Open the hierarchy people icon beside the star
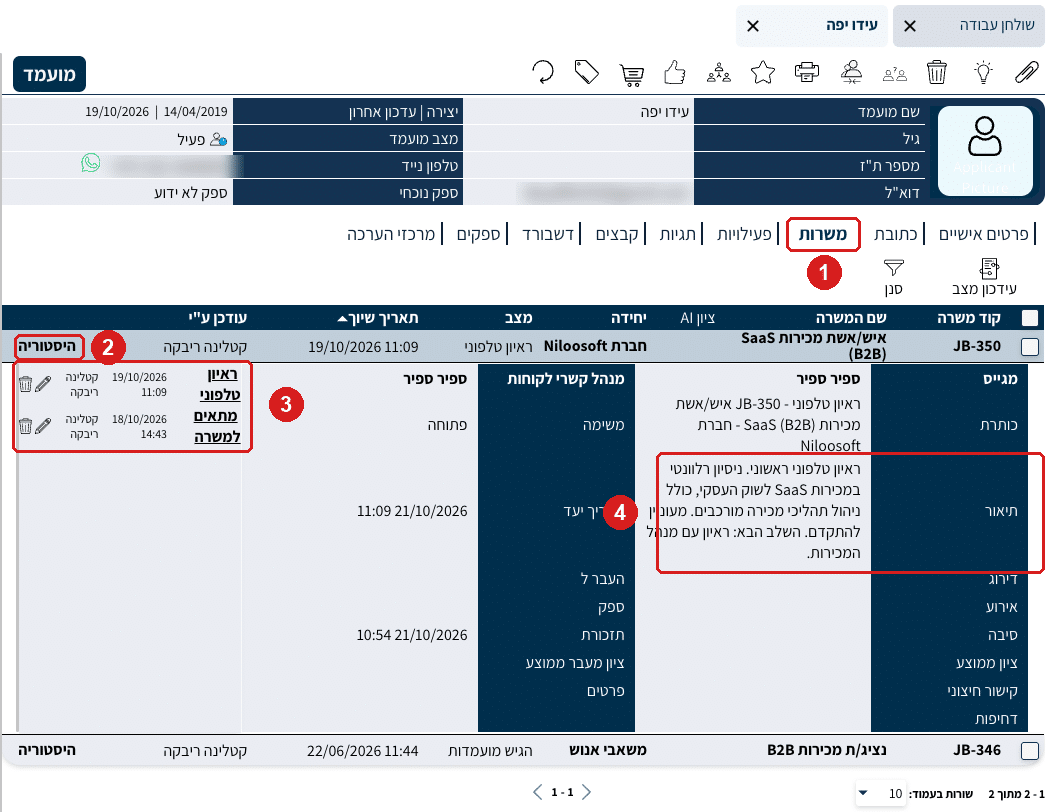 tap(719, 72)
